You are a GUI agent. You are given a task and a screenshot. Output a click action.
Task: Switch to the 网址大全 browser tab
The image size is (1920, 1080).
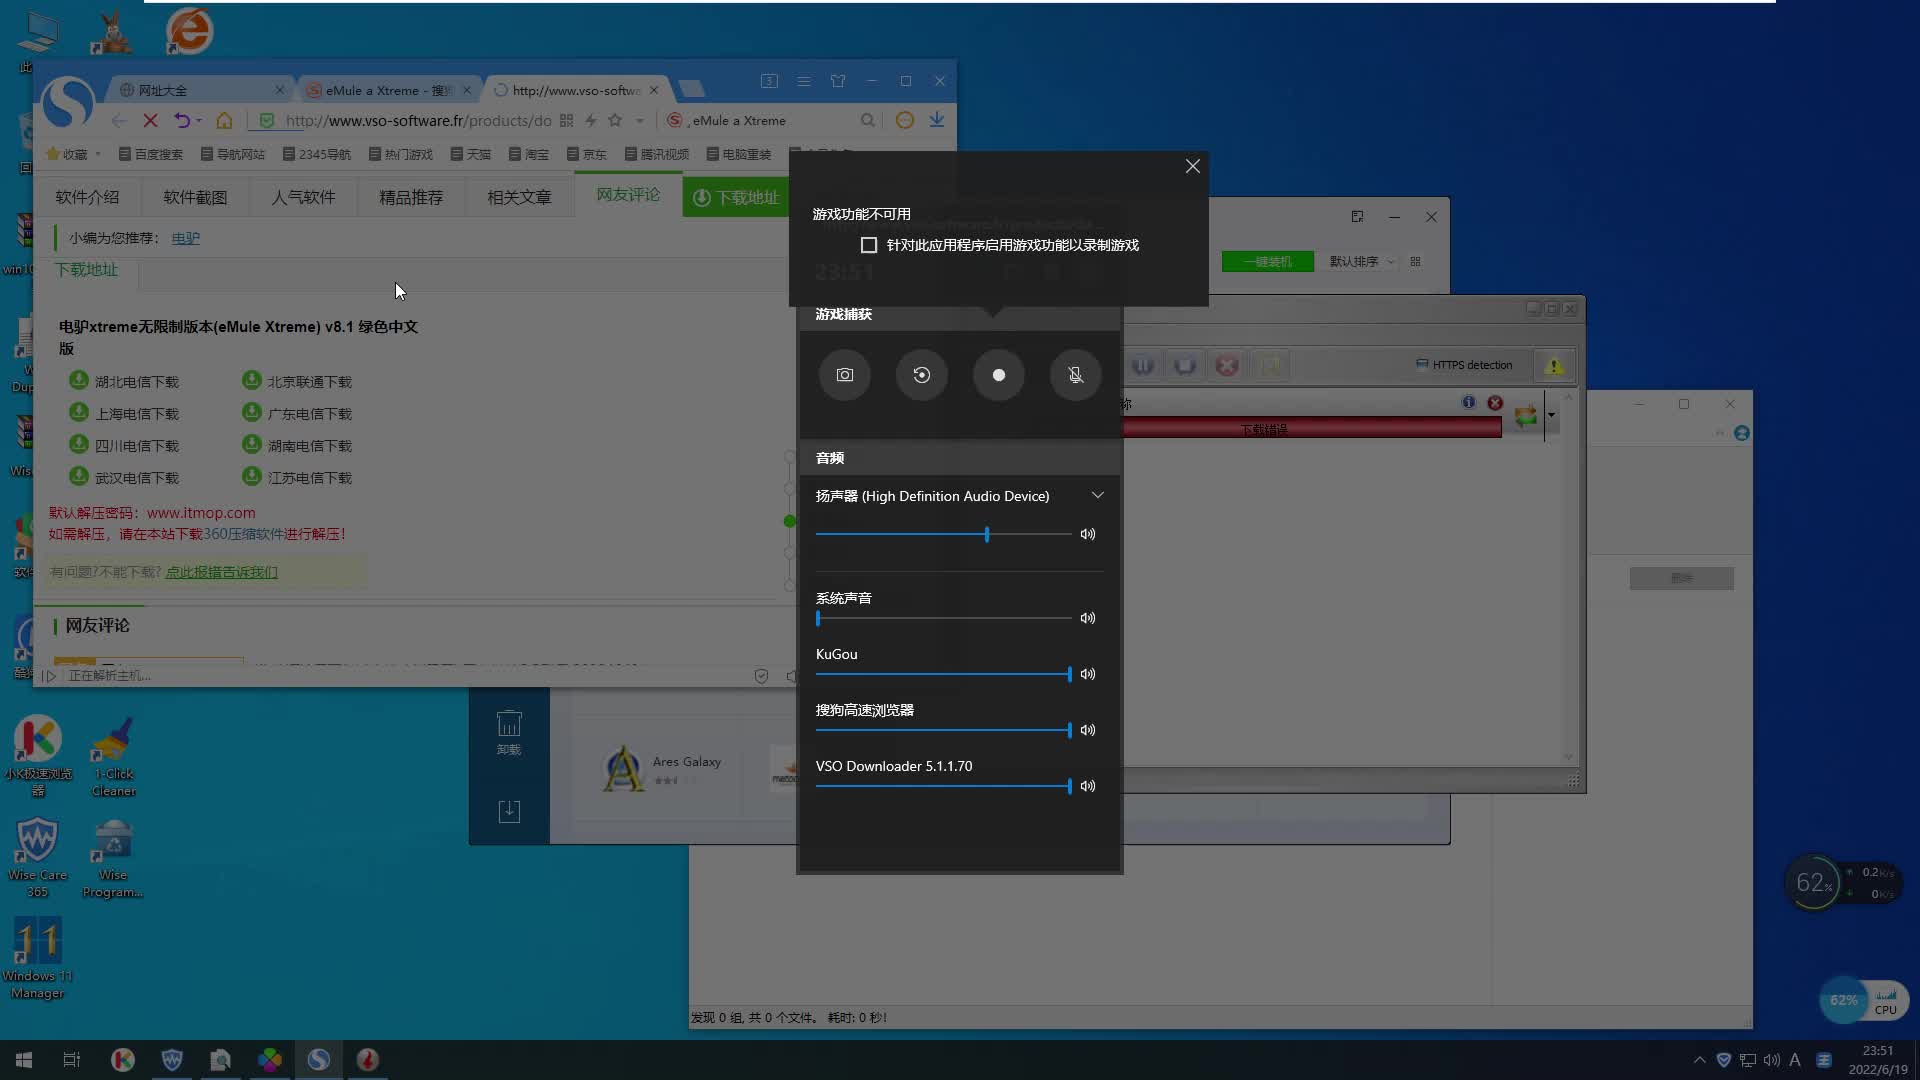pos(200,90)
